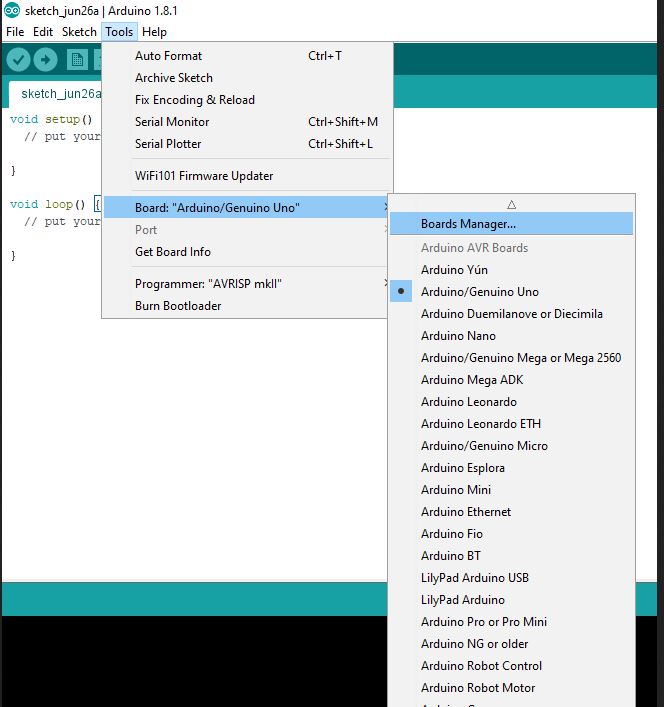Open the Serial Monitor

click(x=247, y=122)
